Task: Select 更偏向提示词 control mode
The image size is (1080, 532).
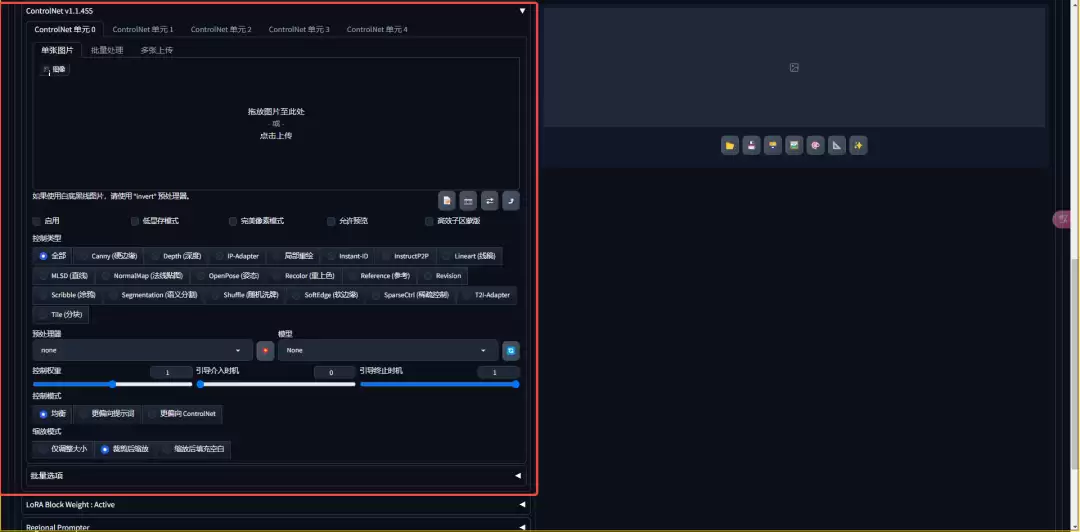Action: [107, 414]
